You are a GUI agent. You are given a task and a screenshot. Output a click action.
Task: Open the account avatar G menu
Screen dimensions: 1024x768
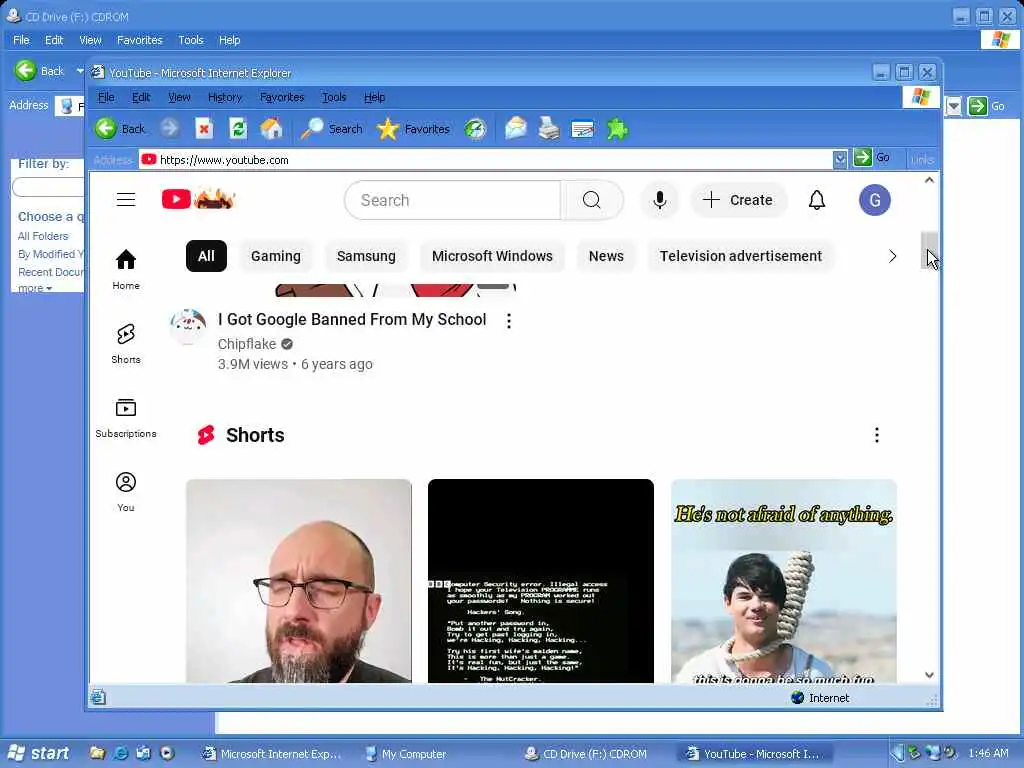pyautogui.click(x=874, y=200)
